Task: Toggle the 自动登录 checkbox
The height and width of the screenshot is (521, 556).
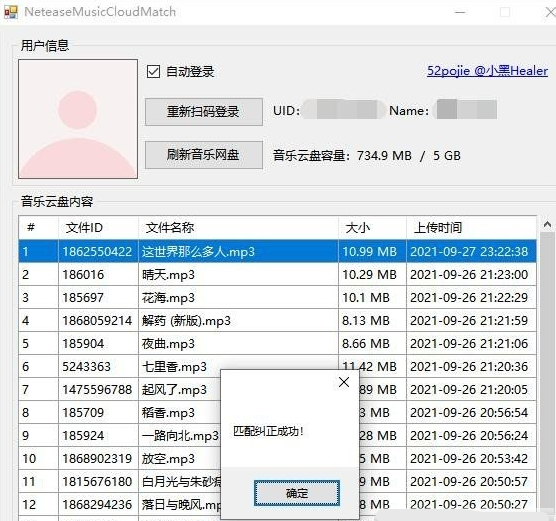Action: pyautogui.click(x=154, y=72)
